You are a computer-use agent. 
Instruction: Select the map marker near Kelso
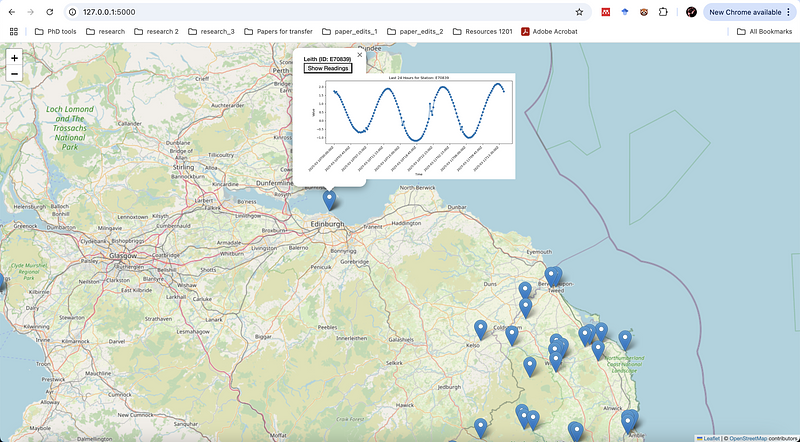point(480,329)
